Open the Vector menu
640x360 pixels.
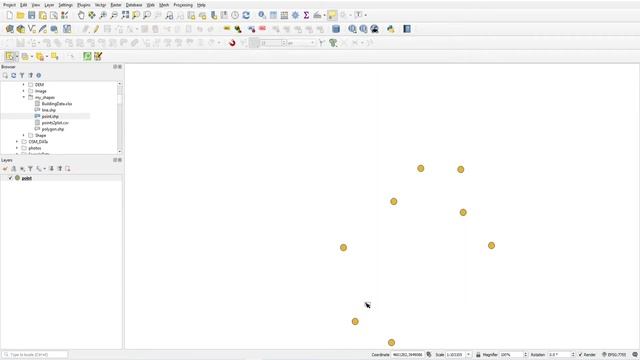tap(100, 5)
